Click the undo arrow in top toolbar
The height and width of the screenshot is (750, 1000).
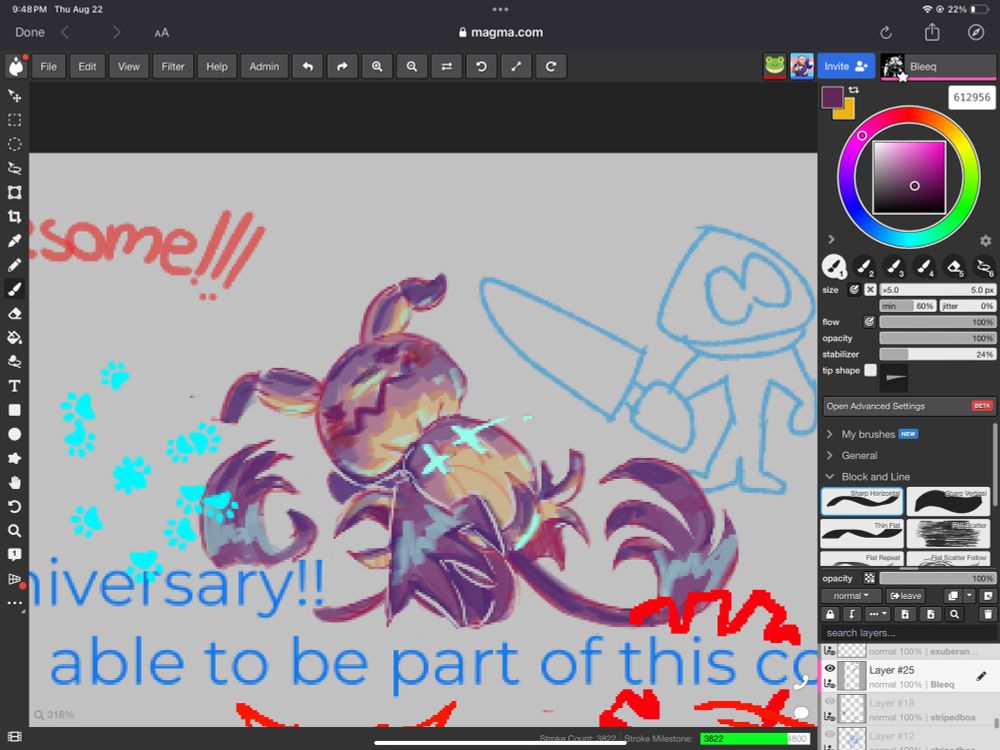(x=307, y=66)
